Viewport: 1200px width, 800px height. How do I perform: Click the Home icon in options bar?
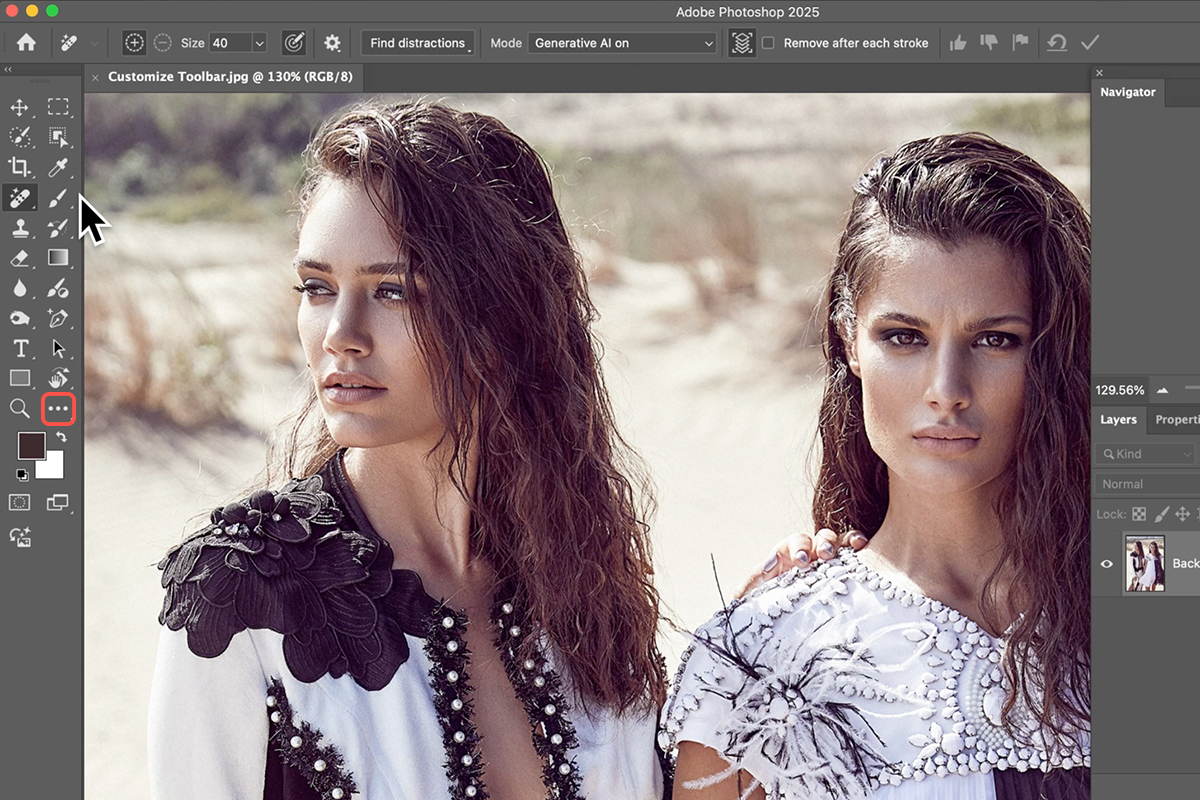26,43
